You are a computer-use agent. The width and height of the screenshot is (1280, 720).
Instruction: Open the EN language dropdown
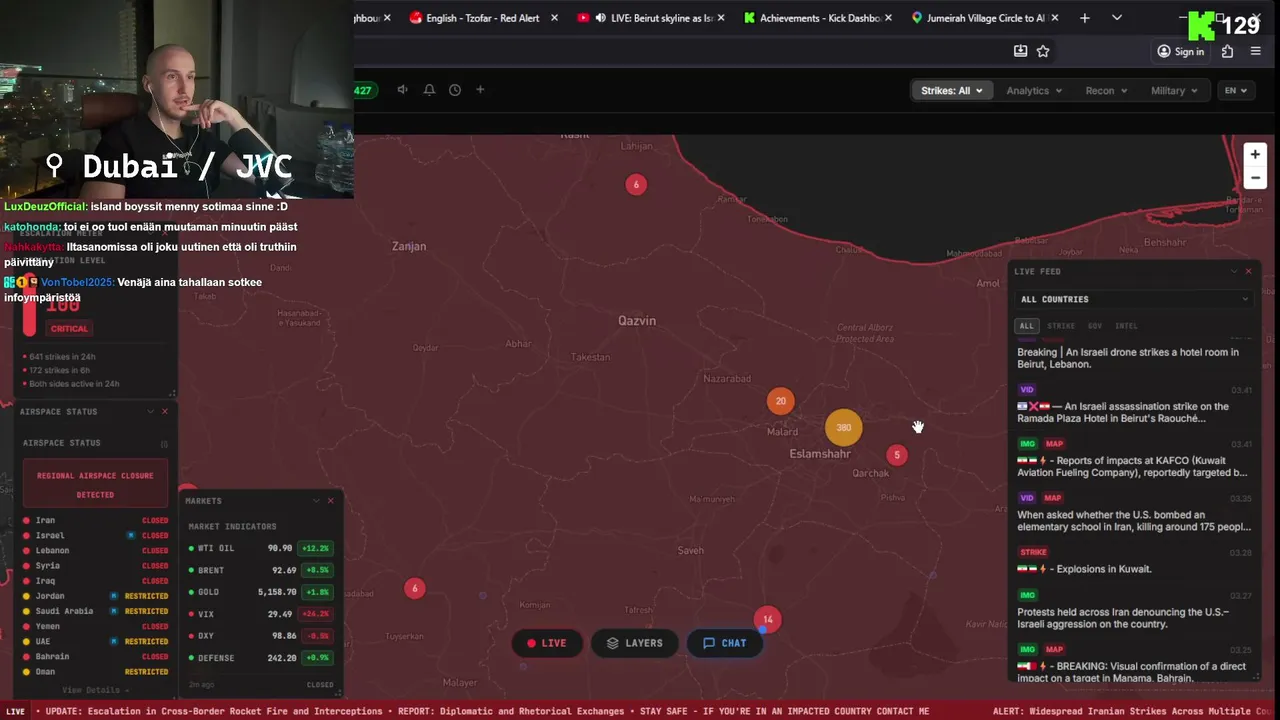[x=1236, y=90]
